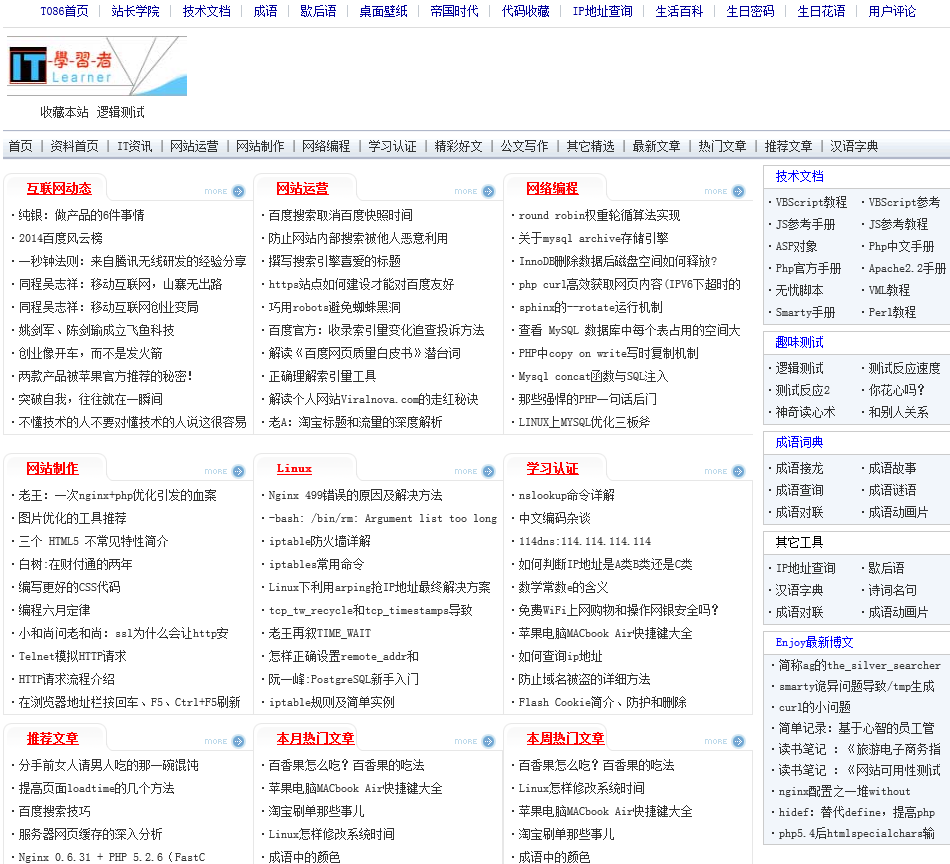Open MORE icon for Linux section
This screenshot has width=950, height=864.
pyautogui.click(x=475, y=471)
